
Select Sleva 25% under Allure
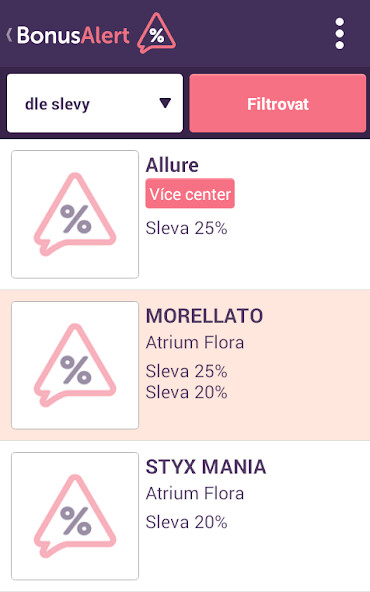click(x=187, y=228)
